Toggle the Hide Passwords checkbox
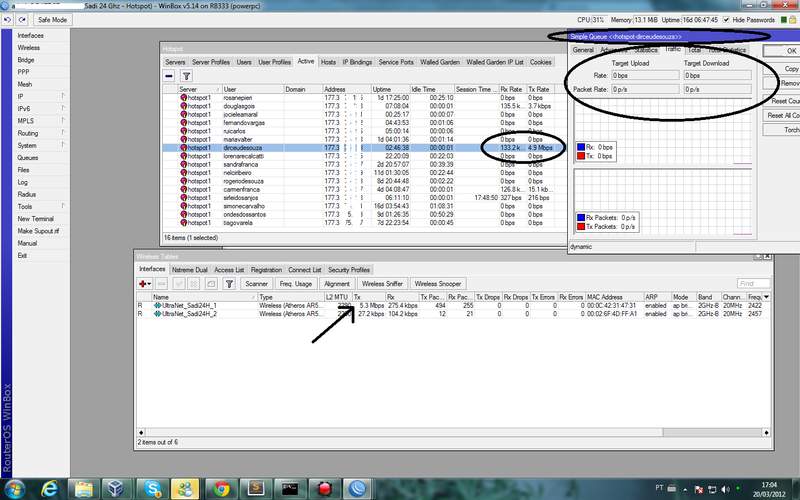The image size is (800, 500). point(726,20)
